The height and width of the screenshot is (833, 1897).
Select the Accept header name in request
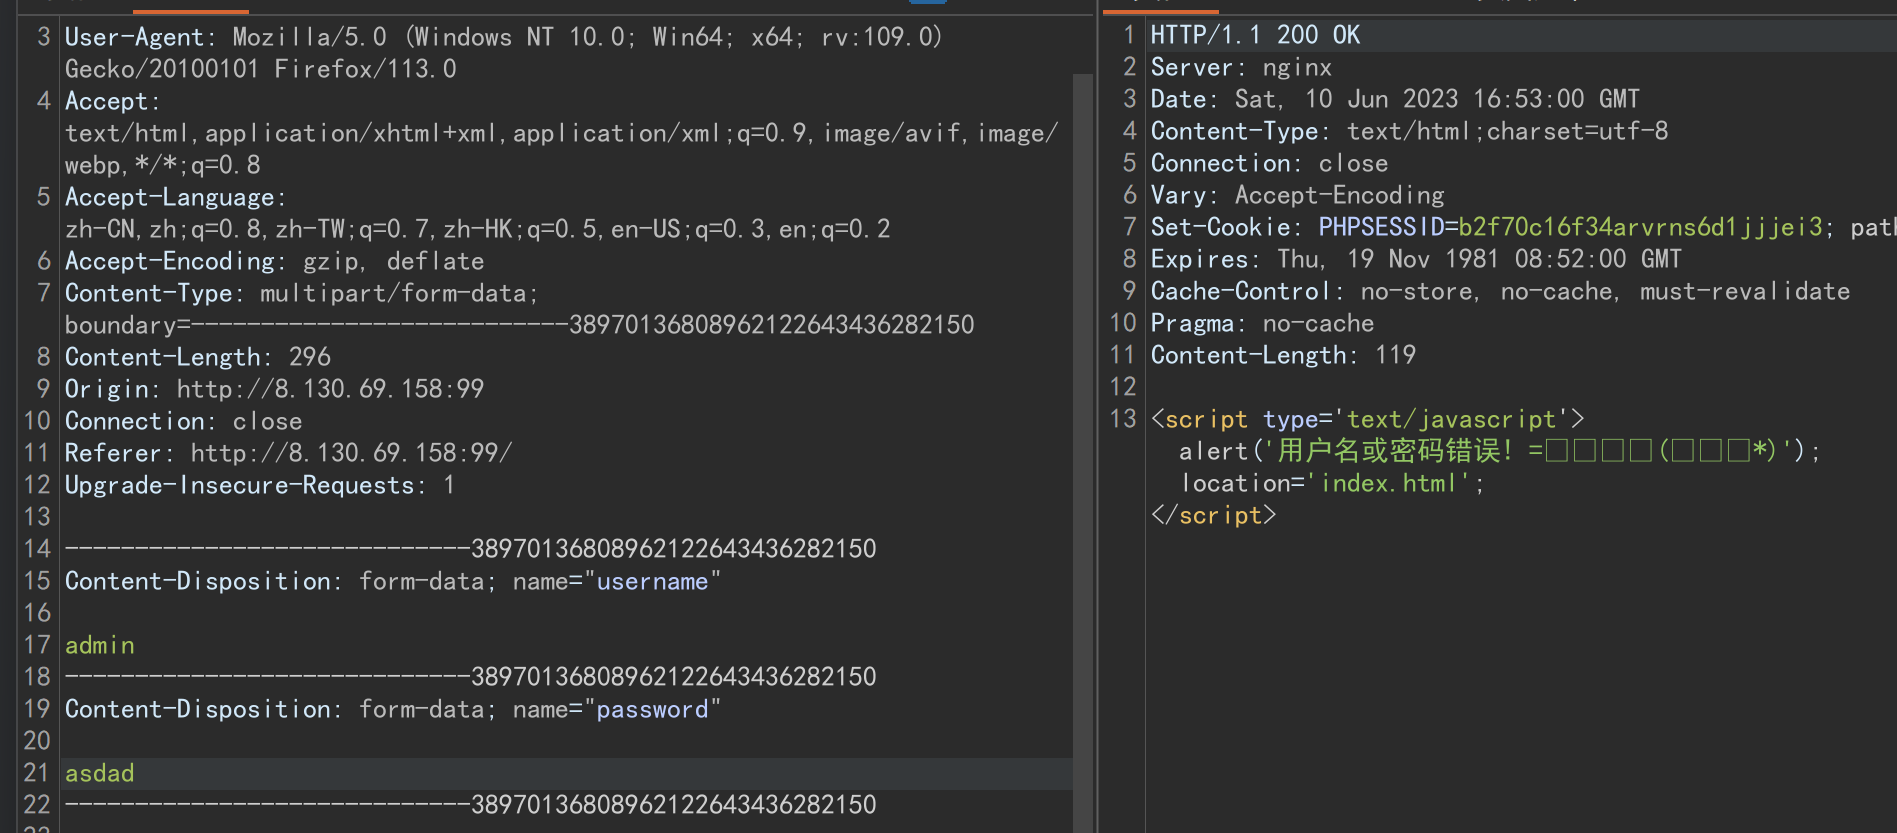[x=106, y=101]
